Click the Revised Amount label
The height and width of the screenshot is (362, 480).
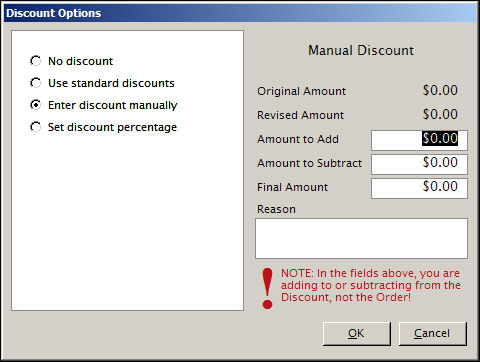[x=300, y=115]
